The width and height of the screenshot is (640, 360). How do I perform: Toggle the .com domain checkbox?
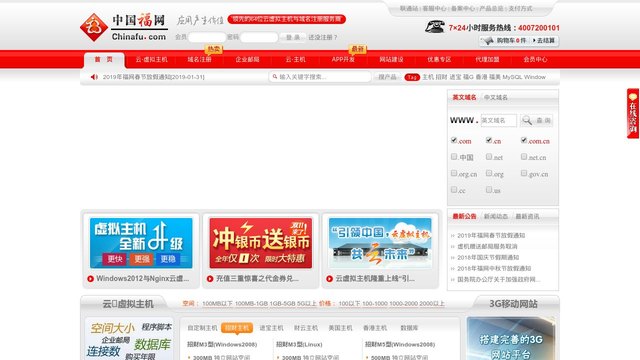[454, 140]
